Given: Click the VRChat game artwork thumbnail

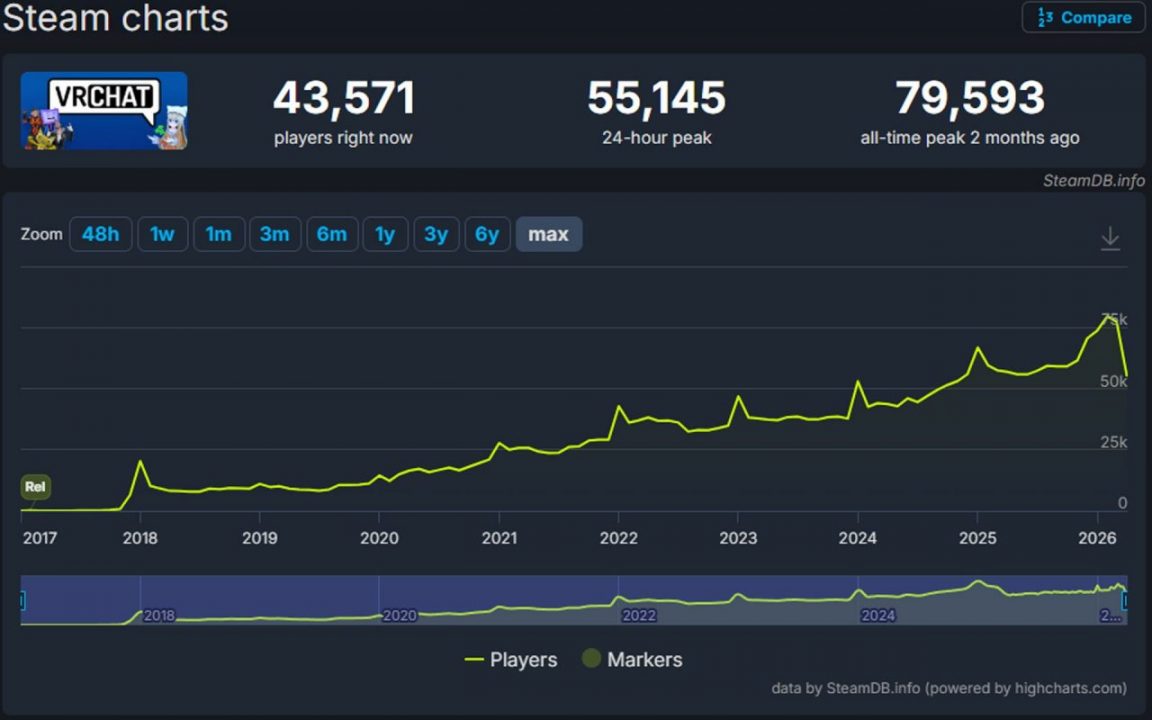Looking at the screenshot, I should tap(103, 111).
